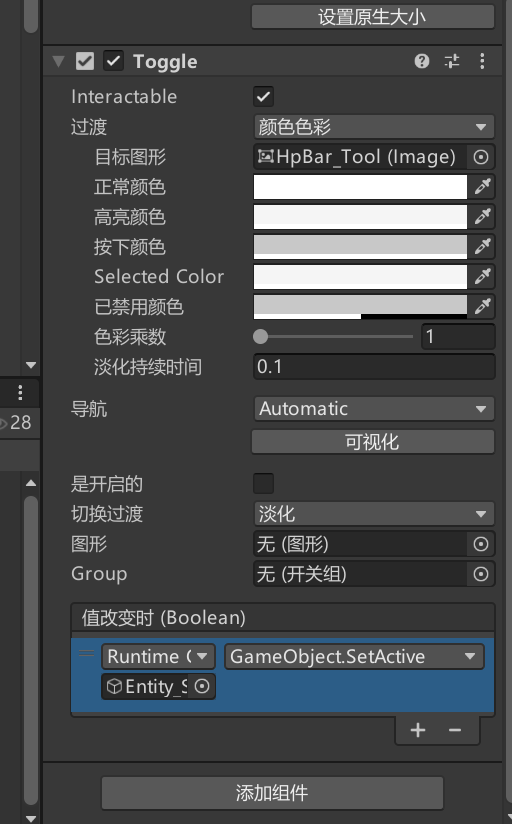Open 已禁用颜色 color swatch
512x824 pixels.
tap(360, 307)
